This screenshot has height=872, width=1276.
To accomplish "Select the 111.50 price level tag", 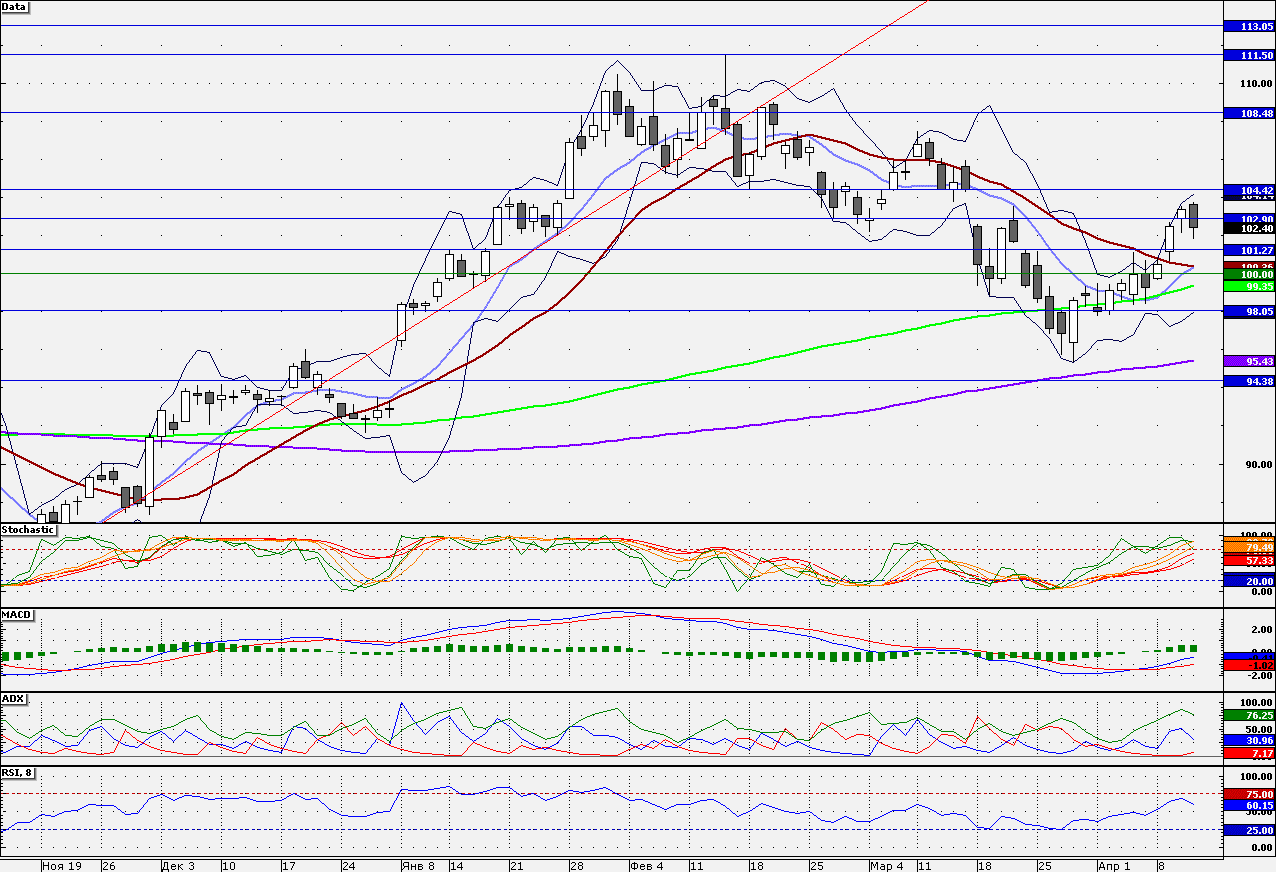I will point(1249,55).
